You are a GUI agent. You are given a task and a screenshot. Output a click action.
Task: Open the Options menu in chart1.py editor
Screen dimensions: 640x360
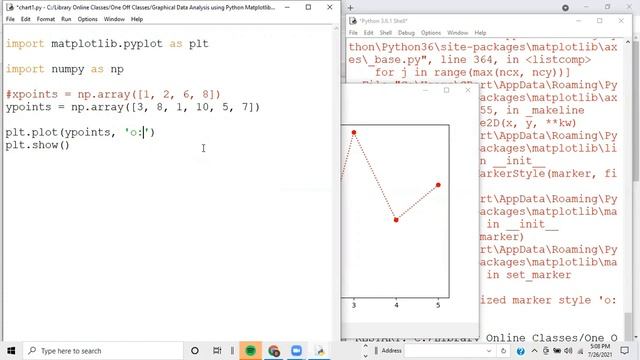88,19
